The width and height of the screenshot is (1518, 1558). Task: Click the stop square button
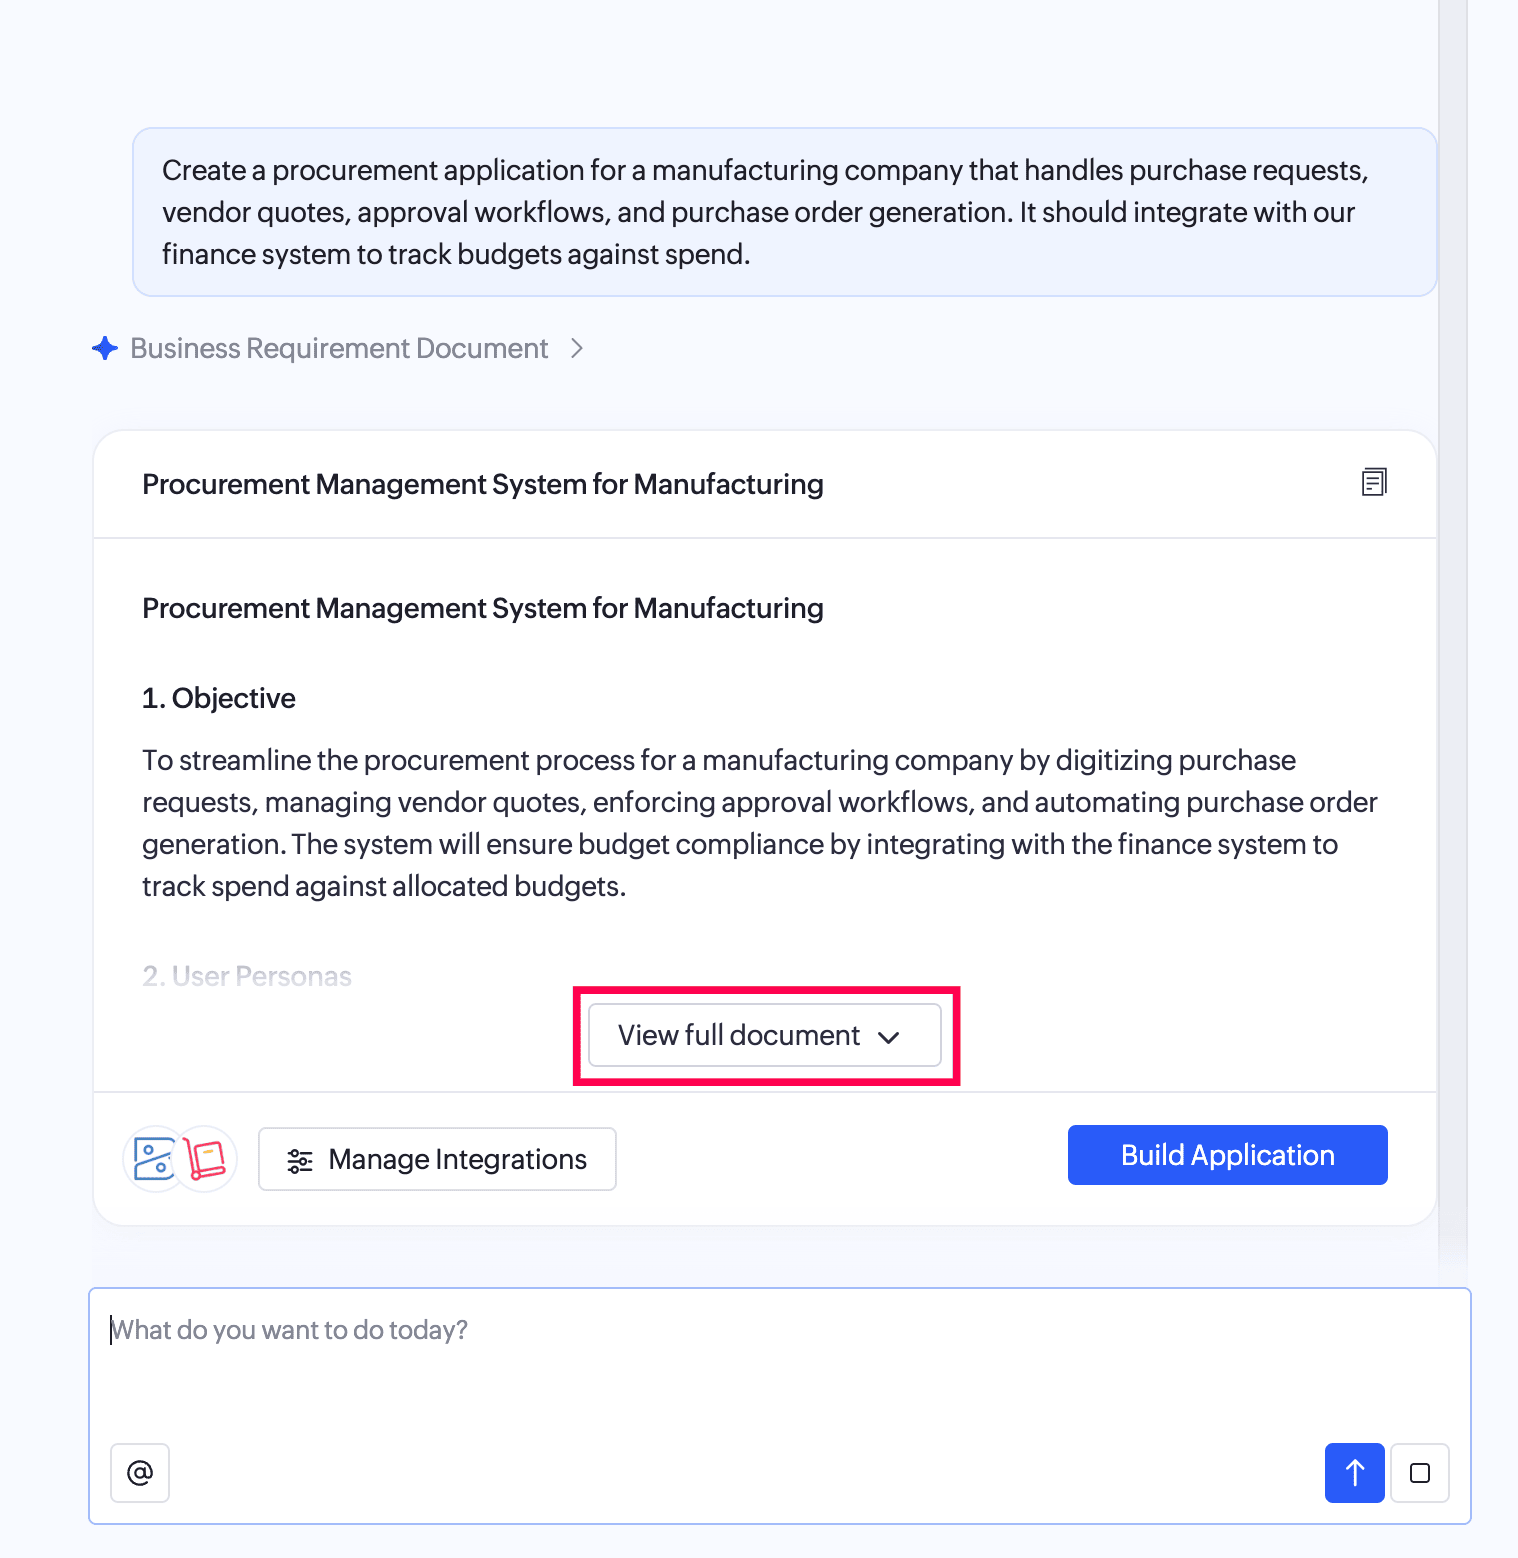pyautogui.click(x=1420, y=1473)
